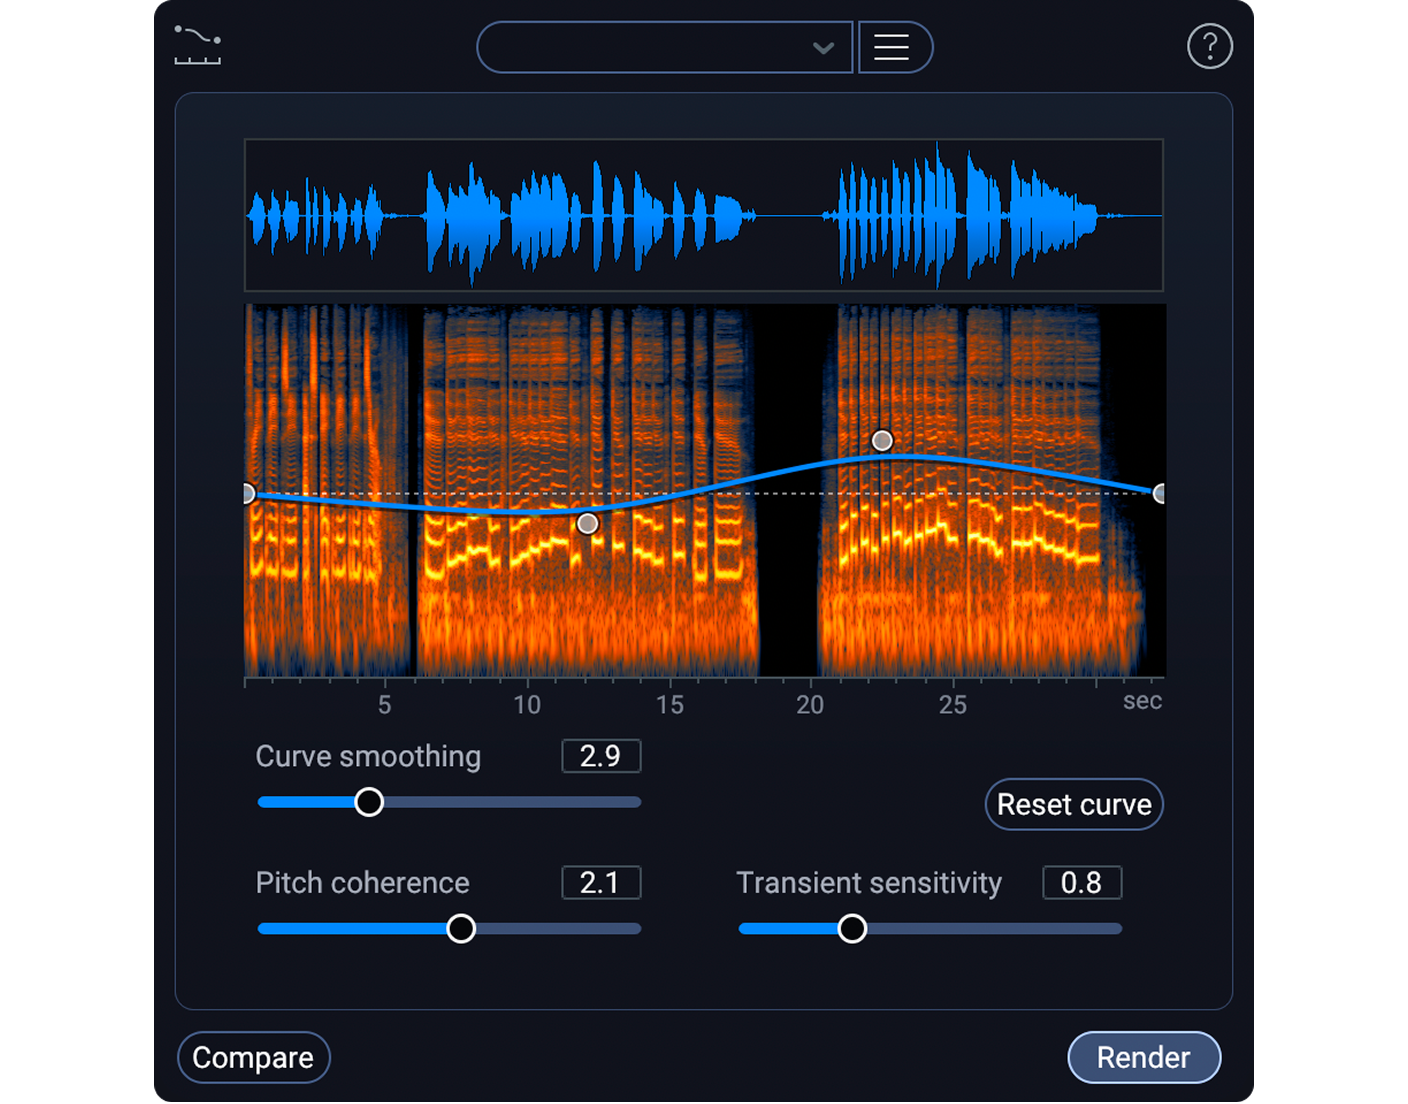Click the Variable Pitch module icon

coord(196,46)
